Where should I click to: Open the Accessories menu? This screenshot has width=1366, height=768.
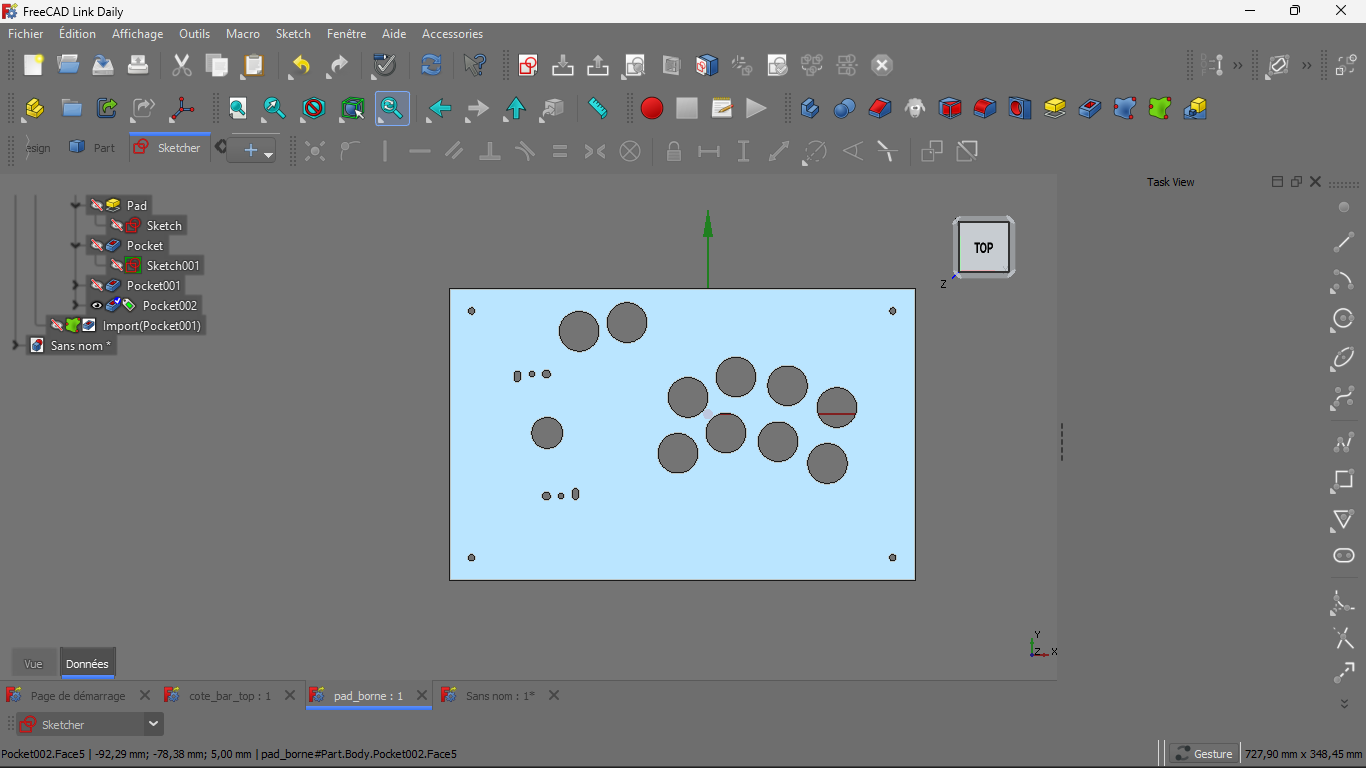(452, 34)
